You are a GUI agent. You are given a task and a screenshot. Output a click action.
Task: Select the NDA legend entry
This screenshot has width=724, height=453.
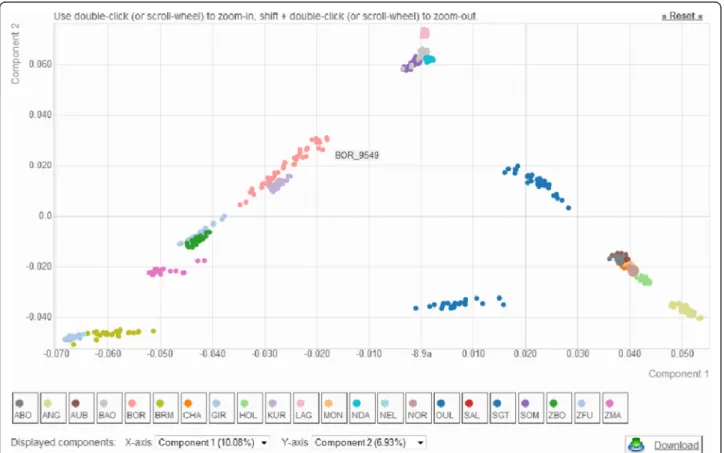pyautogui.click(x=362, y=408)
